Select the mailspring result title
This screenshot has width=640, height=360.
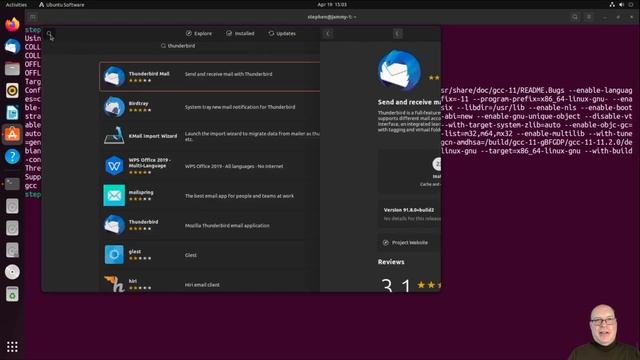click(141, 192)
